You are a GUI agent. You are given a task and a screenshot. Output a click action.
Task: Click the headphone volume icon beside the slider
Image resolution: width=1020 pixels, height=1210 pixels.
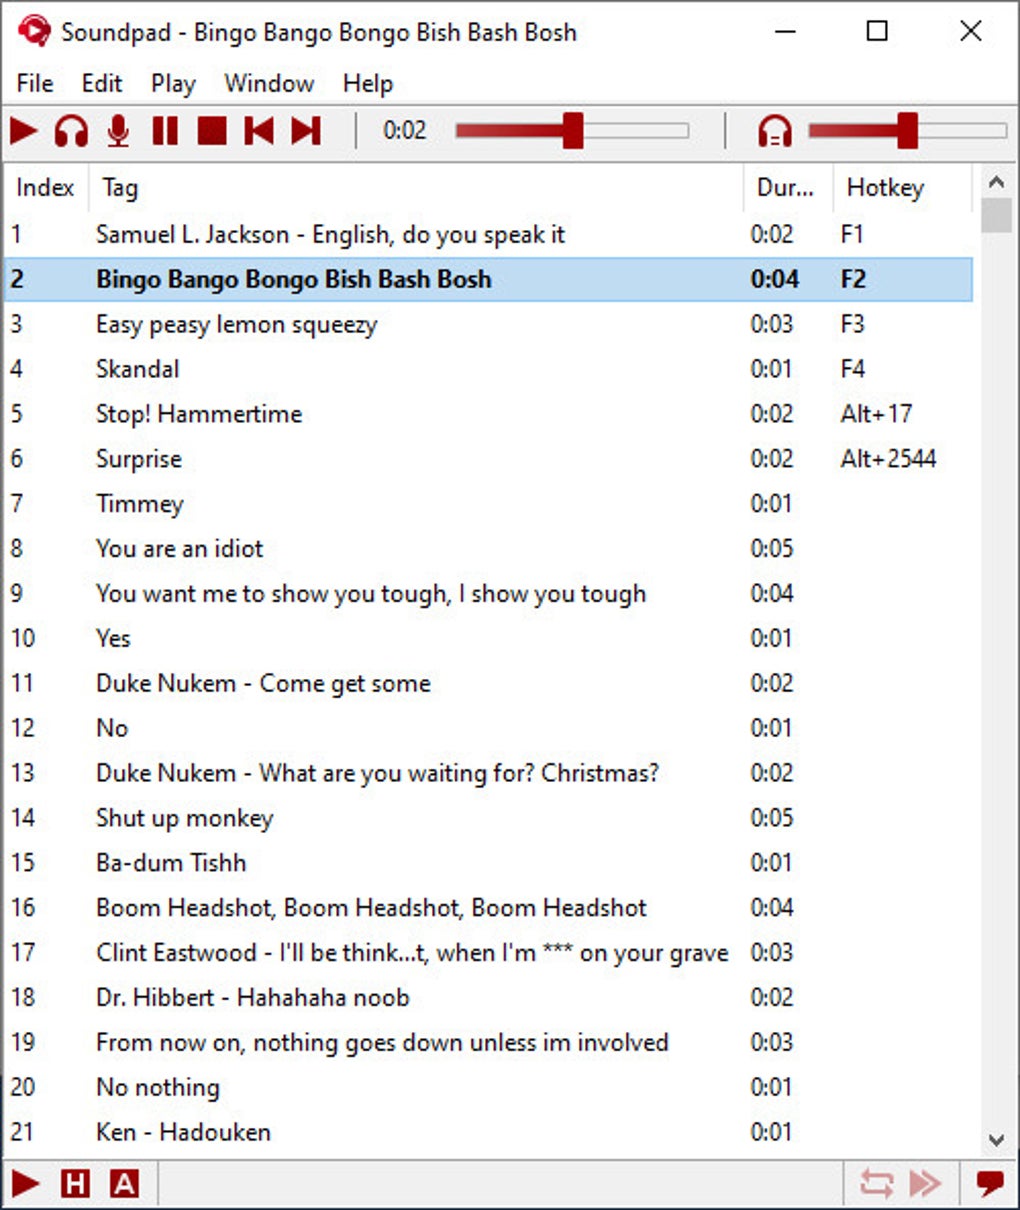click(775, 131)
